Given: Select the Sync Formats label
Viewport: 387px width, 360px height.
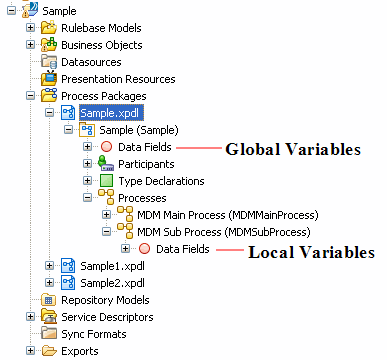Looking at the screenshot, I should [94, 334].
